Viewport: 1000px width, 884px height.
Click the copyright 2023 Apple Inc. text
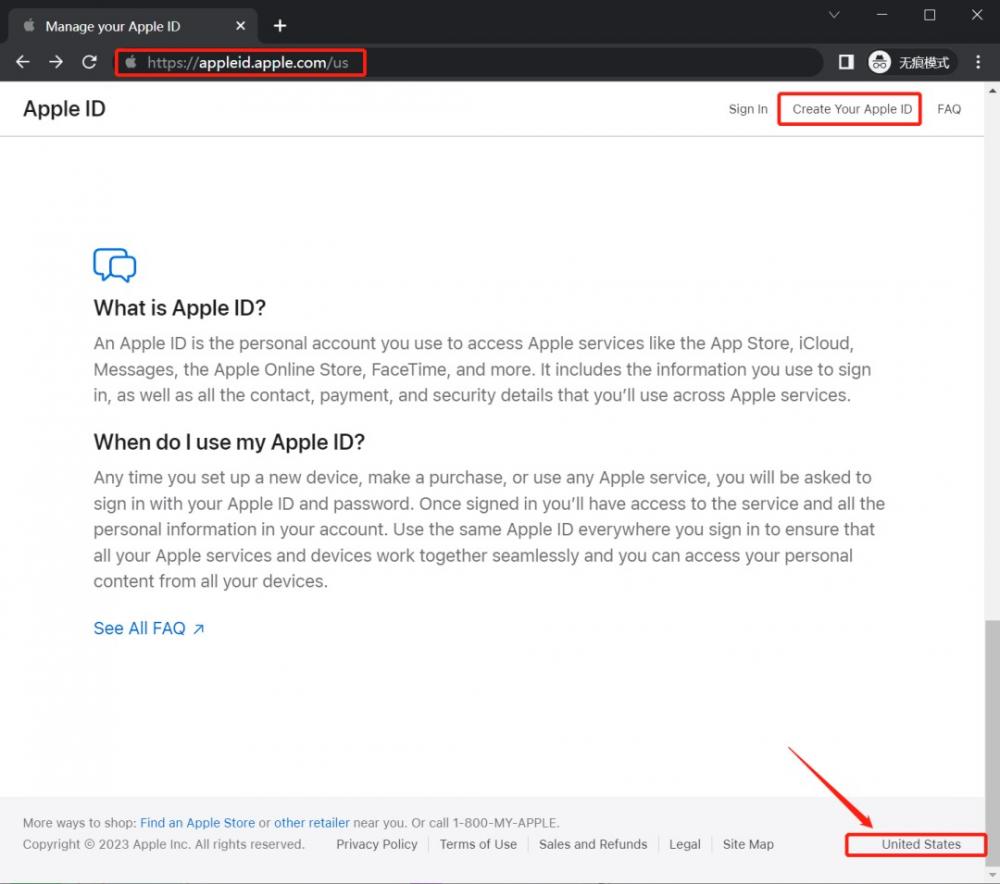(x=163, y=844)
